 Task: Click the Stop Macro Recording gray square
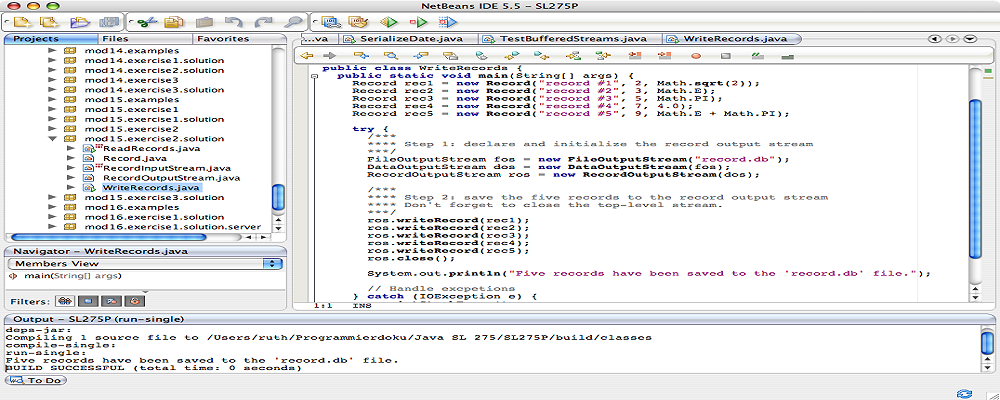(726, 56)
